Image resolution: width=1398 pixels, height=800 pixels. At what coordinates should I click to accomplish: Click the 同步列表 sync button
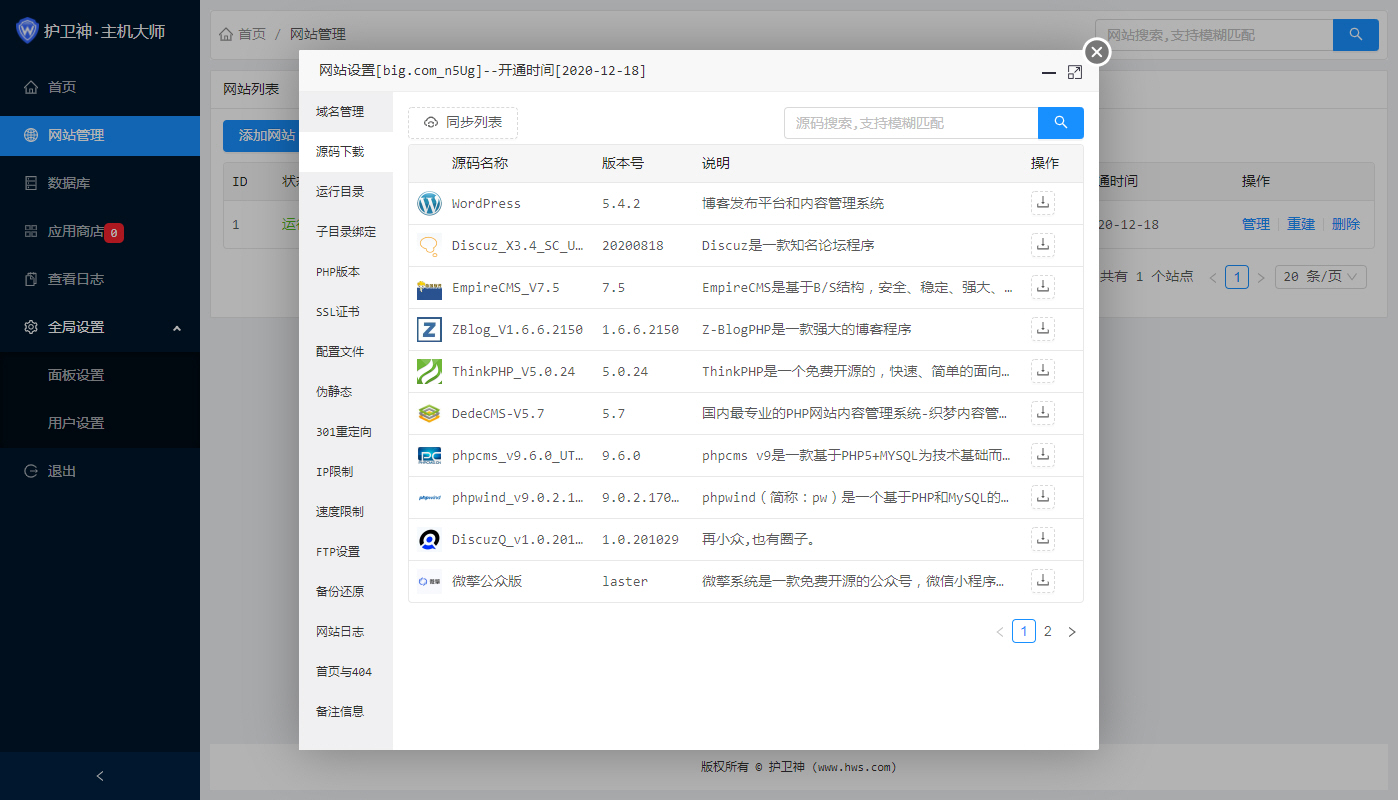463,123
